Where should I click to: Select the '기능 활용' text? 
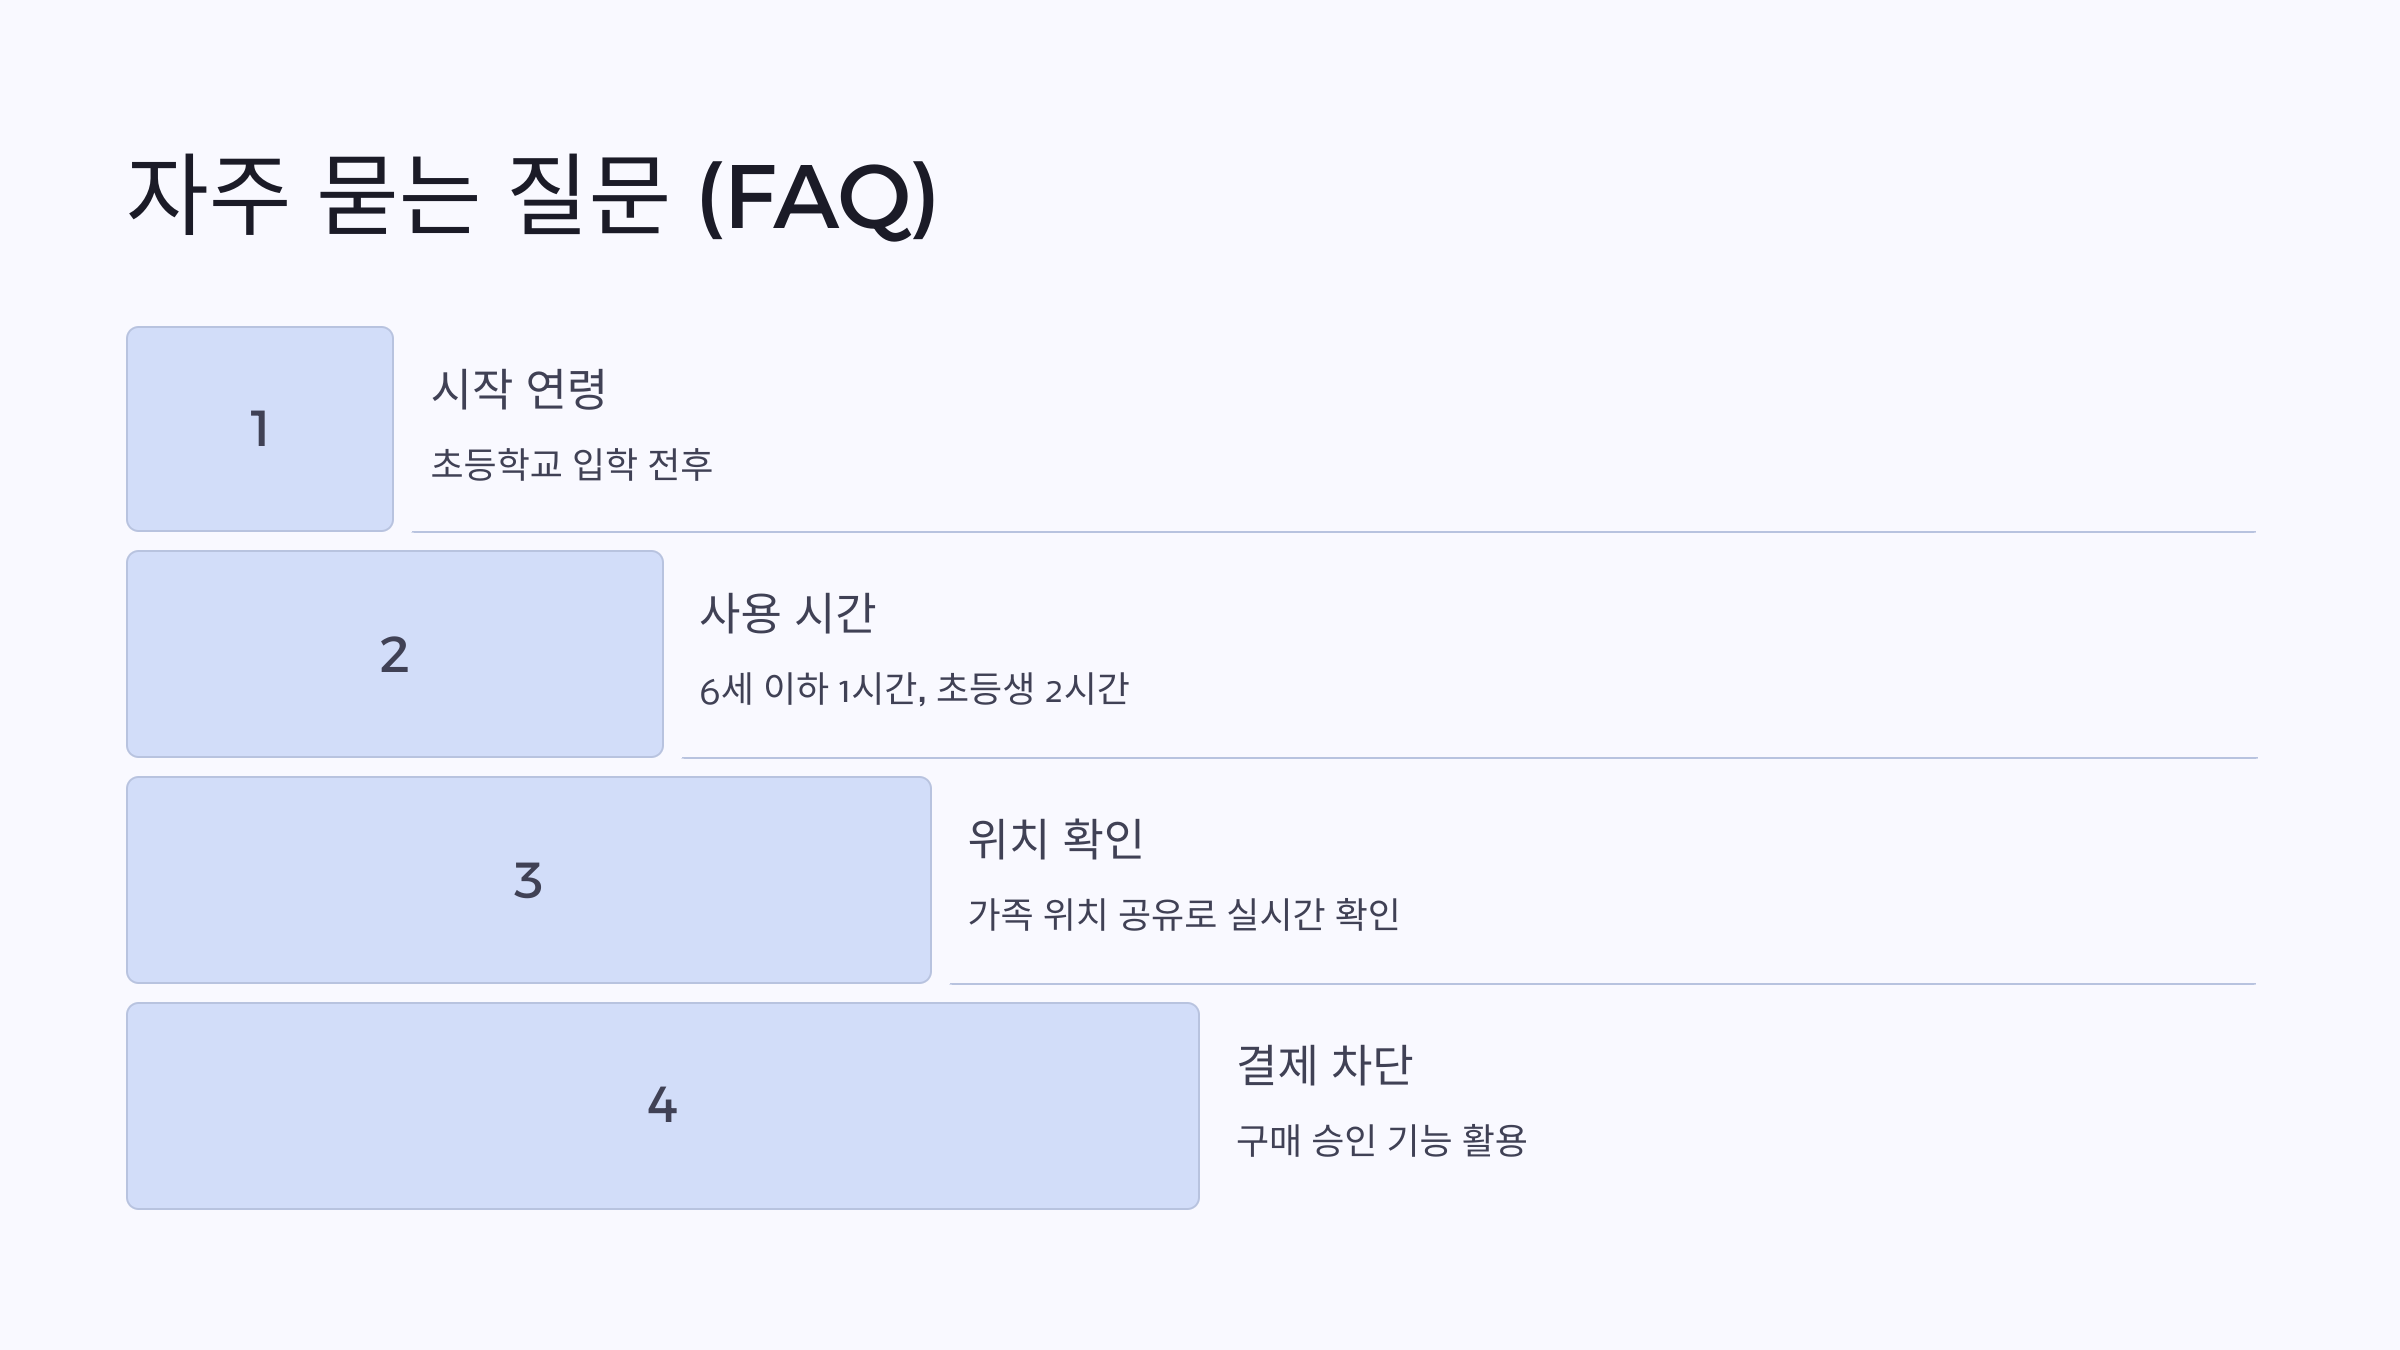click(1457, 1140)
